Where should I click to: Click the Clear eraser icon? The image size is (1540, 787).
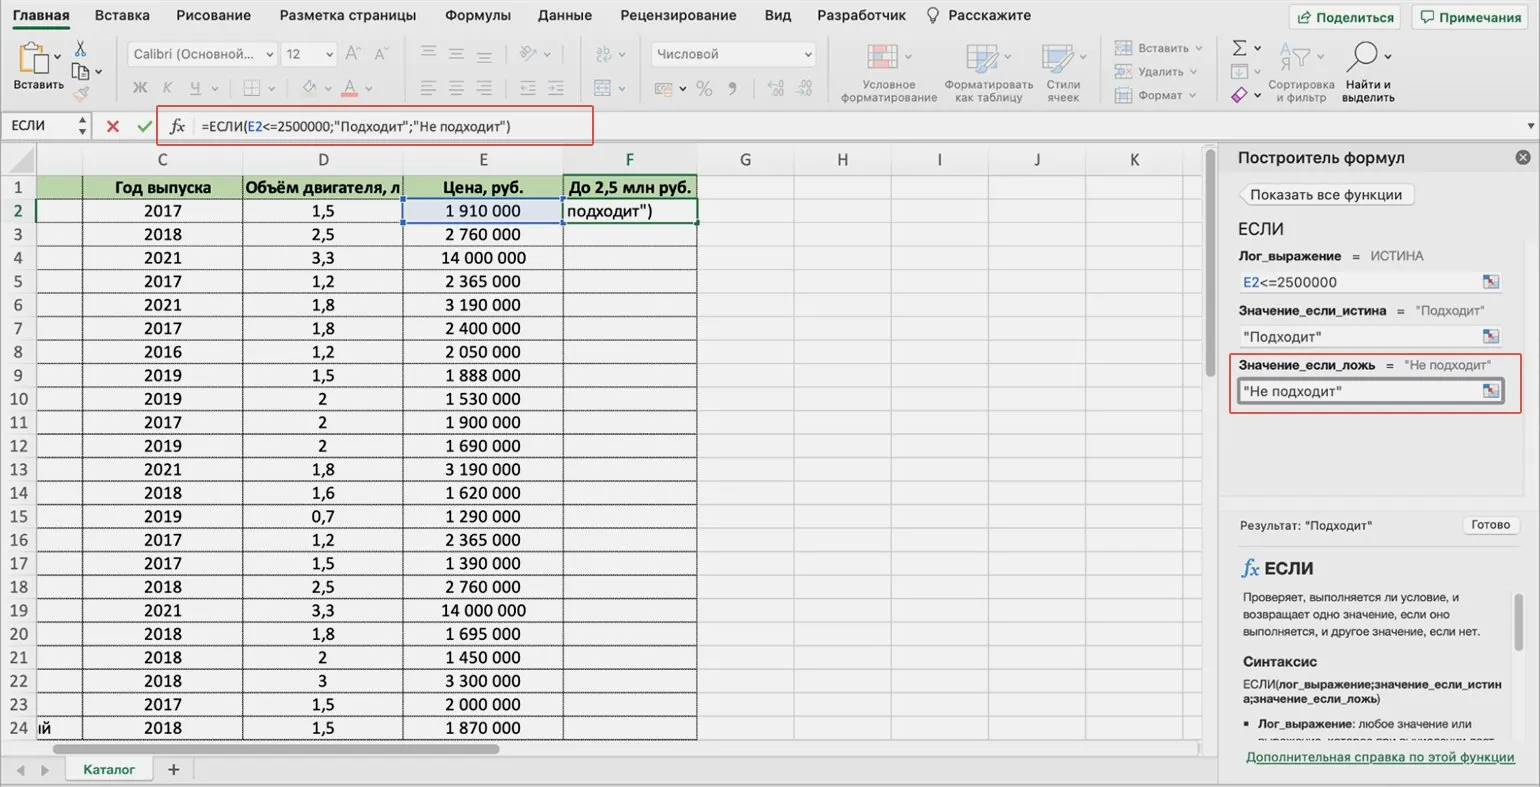click(x=1239, y=95)
